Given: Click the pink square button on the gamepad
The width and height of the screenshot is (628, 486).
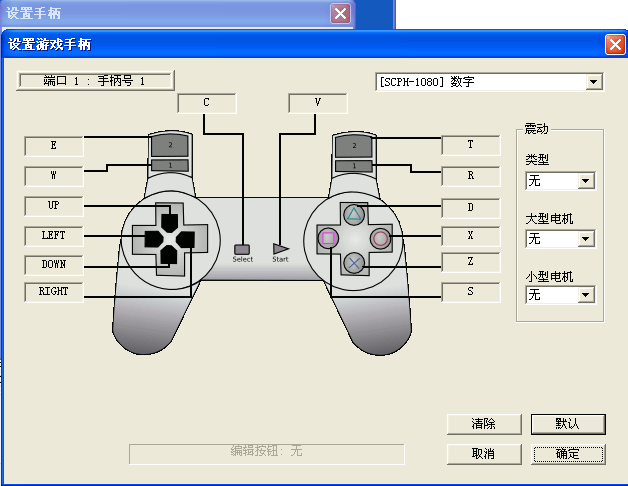Looking at the screenshot, I should pos(328,238).
